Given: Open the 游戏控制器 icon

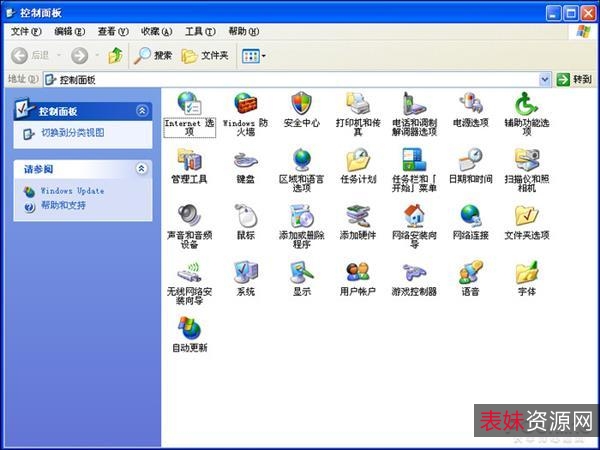Looking at the screenshot, I should pos(414,272).
